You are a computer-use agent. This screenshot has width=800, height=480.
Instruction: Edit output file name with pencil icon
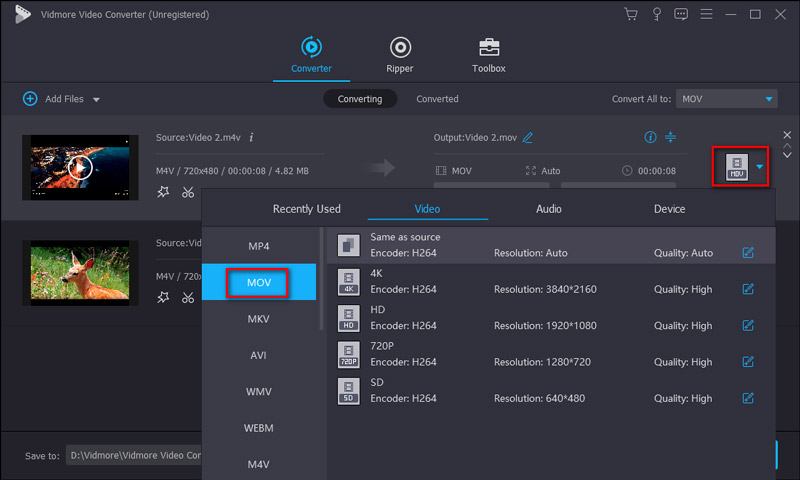tap(528, 137)
